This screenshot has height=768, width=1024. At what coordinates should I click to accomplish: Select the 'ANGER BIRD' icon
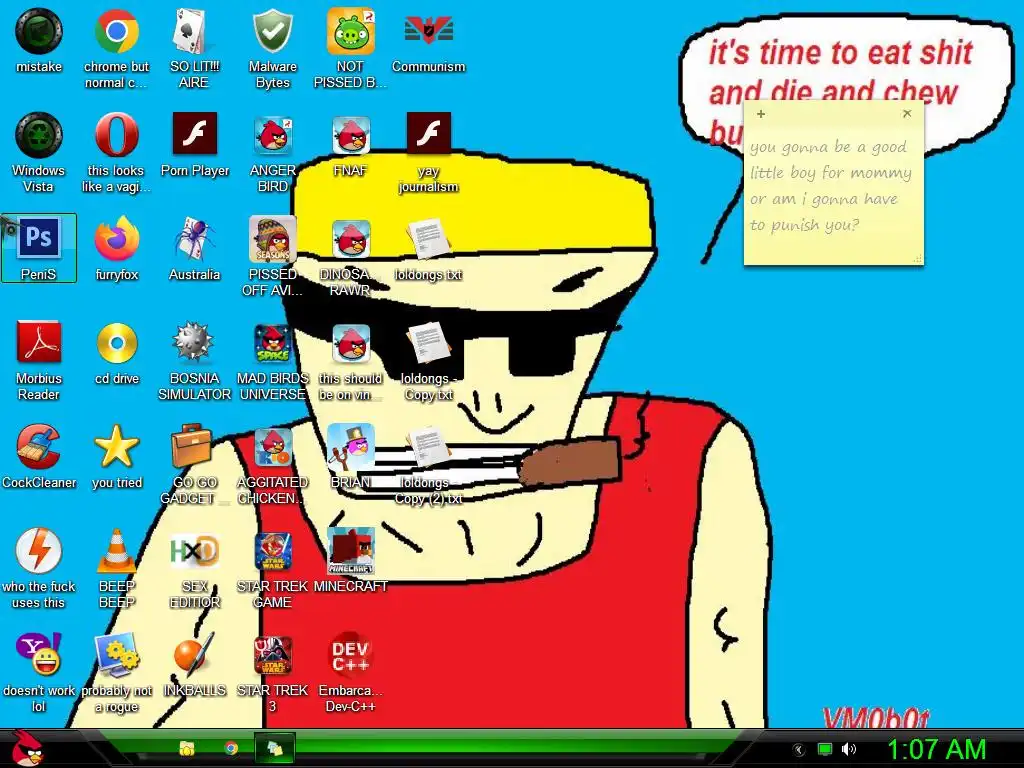pos(272,153)
